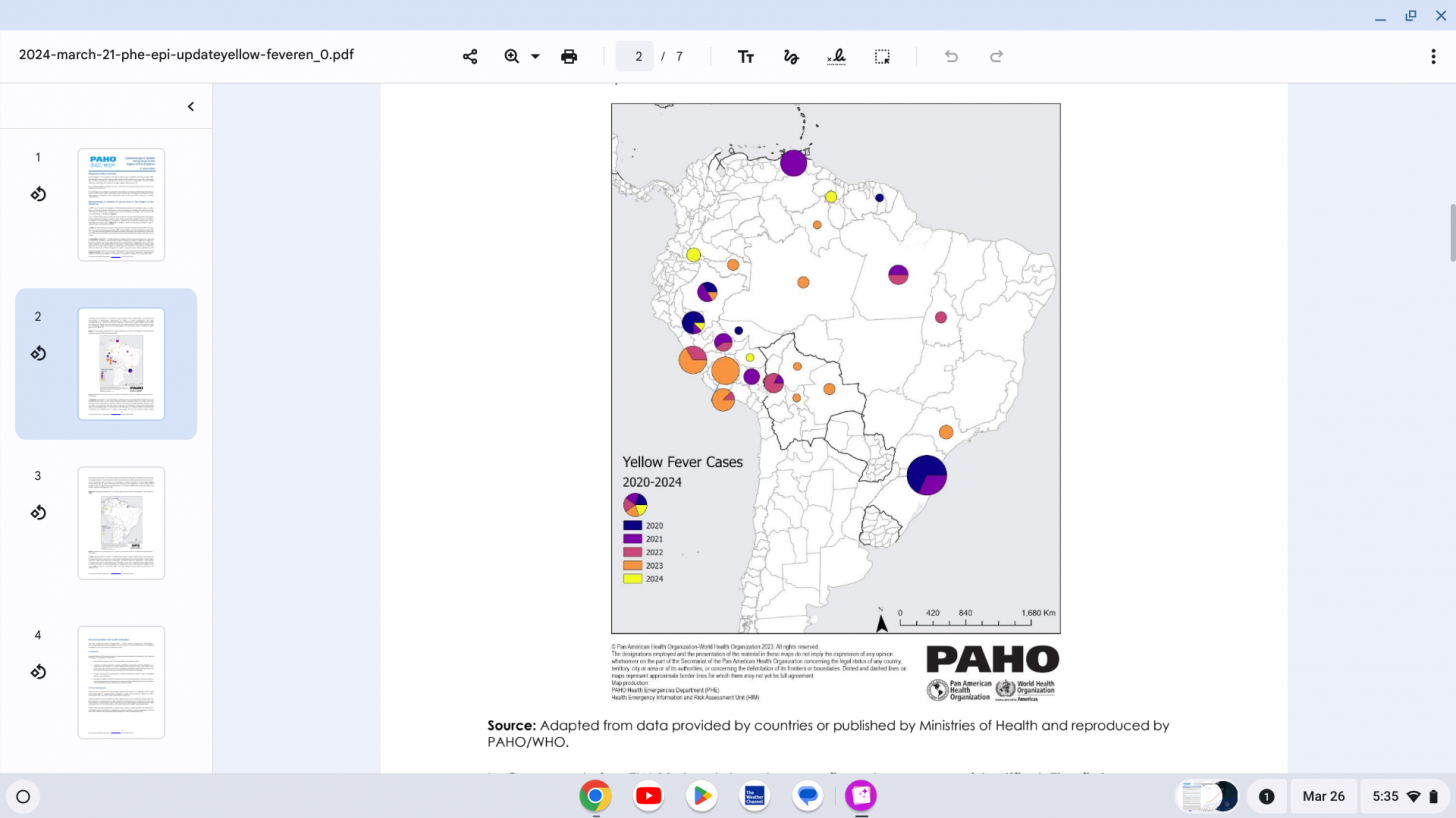
Task: Open the three-dot more options menu
Action: point(1433,56)
